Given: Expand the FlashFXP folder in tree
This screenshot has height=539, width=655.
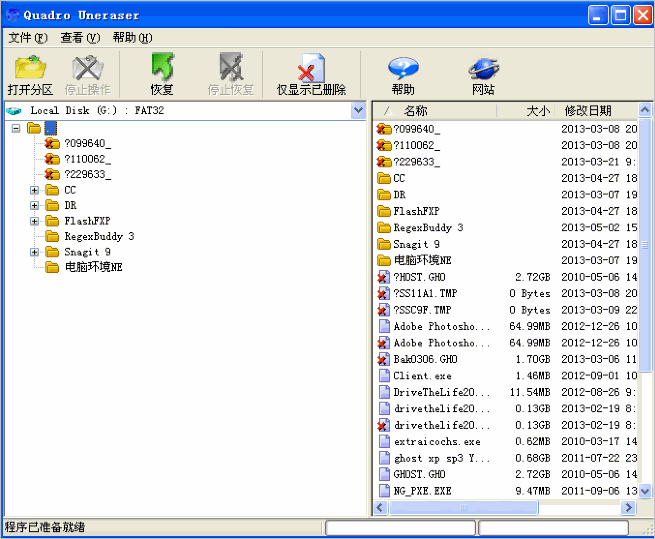Looking at the screenshot, I should click(35, 221).
